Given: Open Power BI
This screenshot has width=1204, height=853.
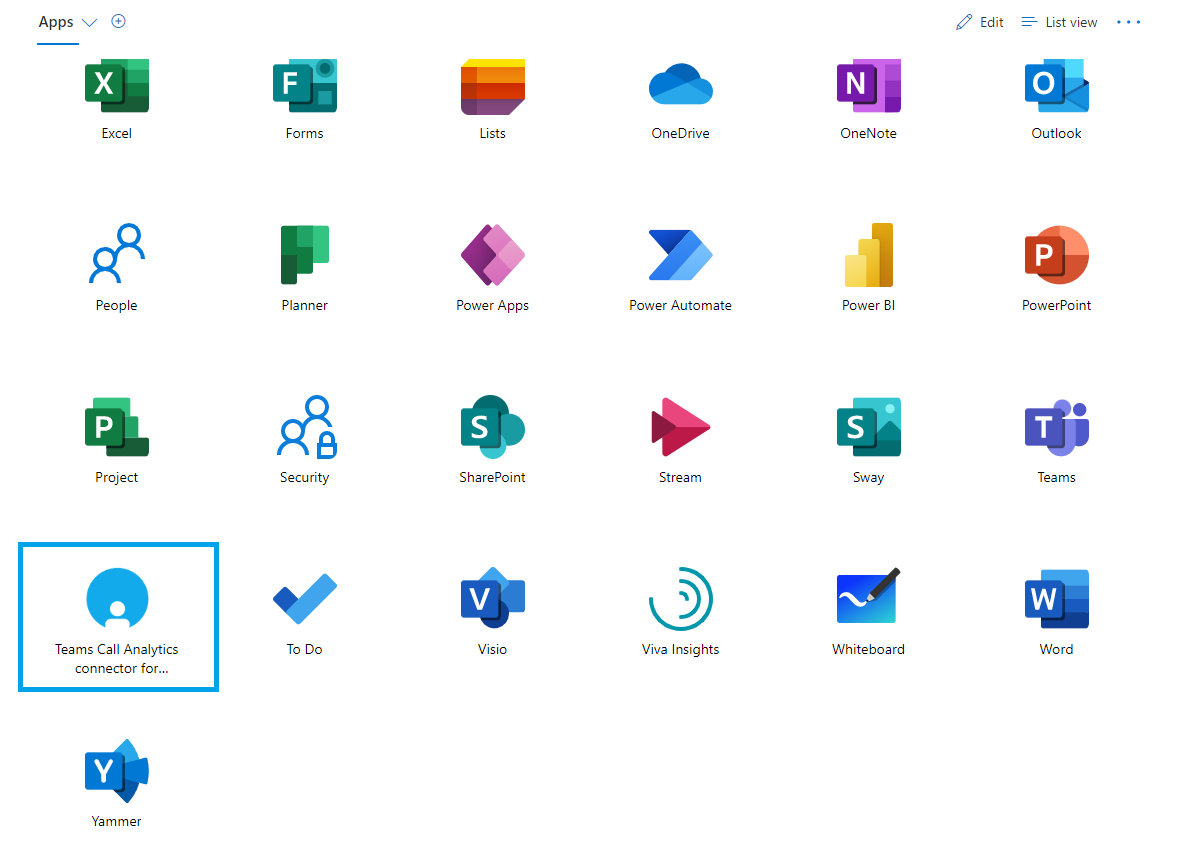Looking at the screenshot, I should tap(868, 257).
